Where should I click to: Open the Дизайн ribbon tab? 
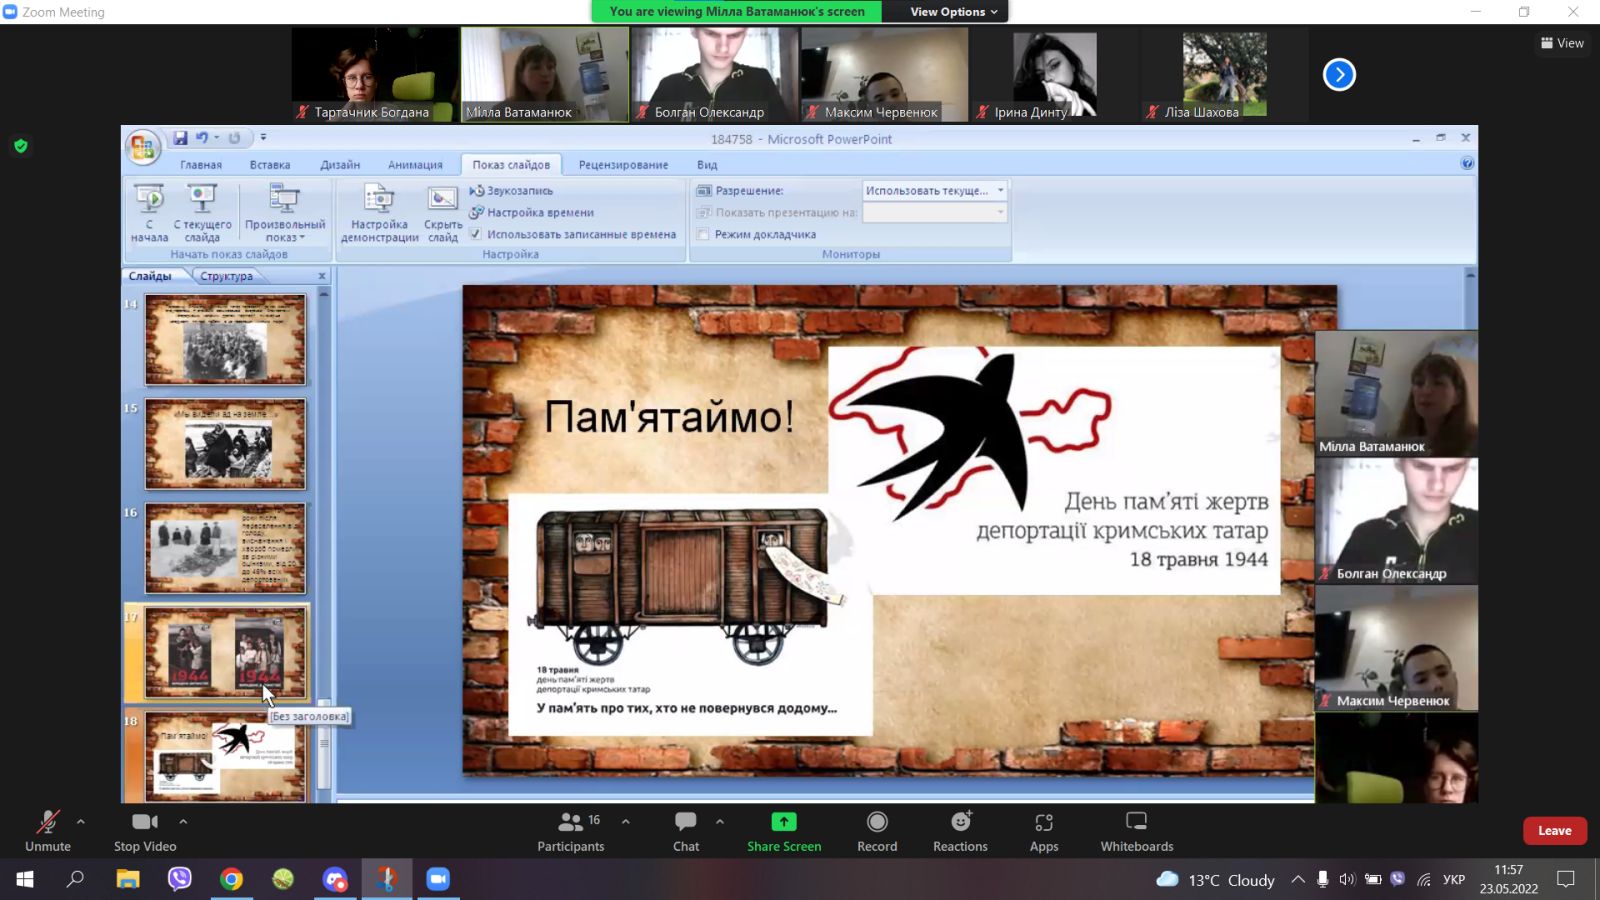(x=340, y=164)
